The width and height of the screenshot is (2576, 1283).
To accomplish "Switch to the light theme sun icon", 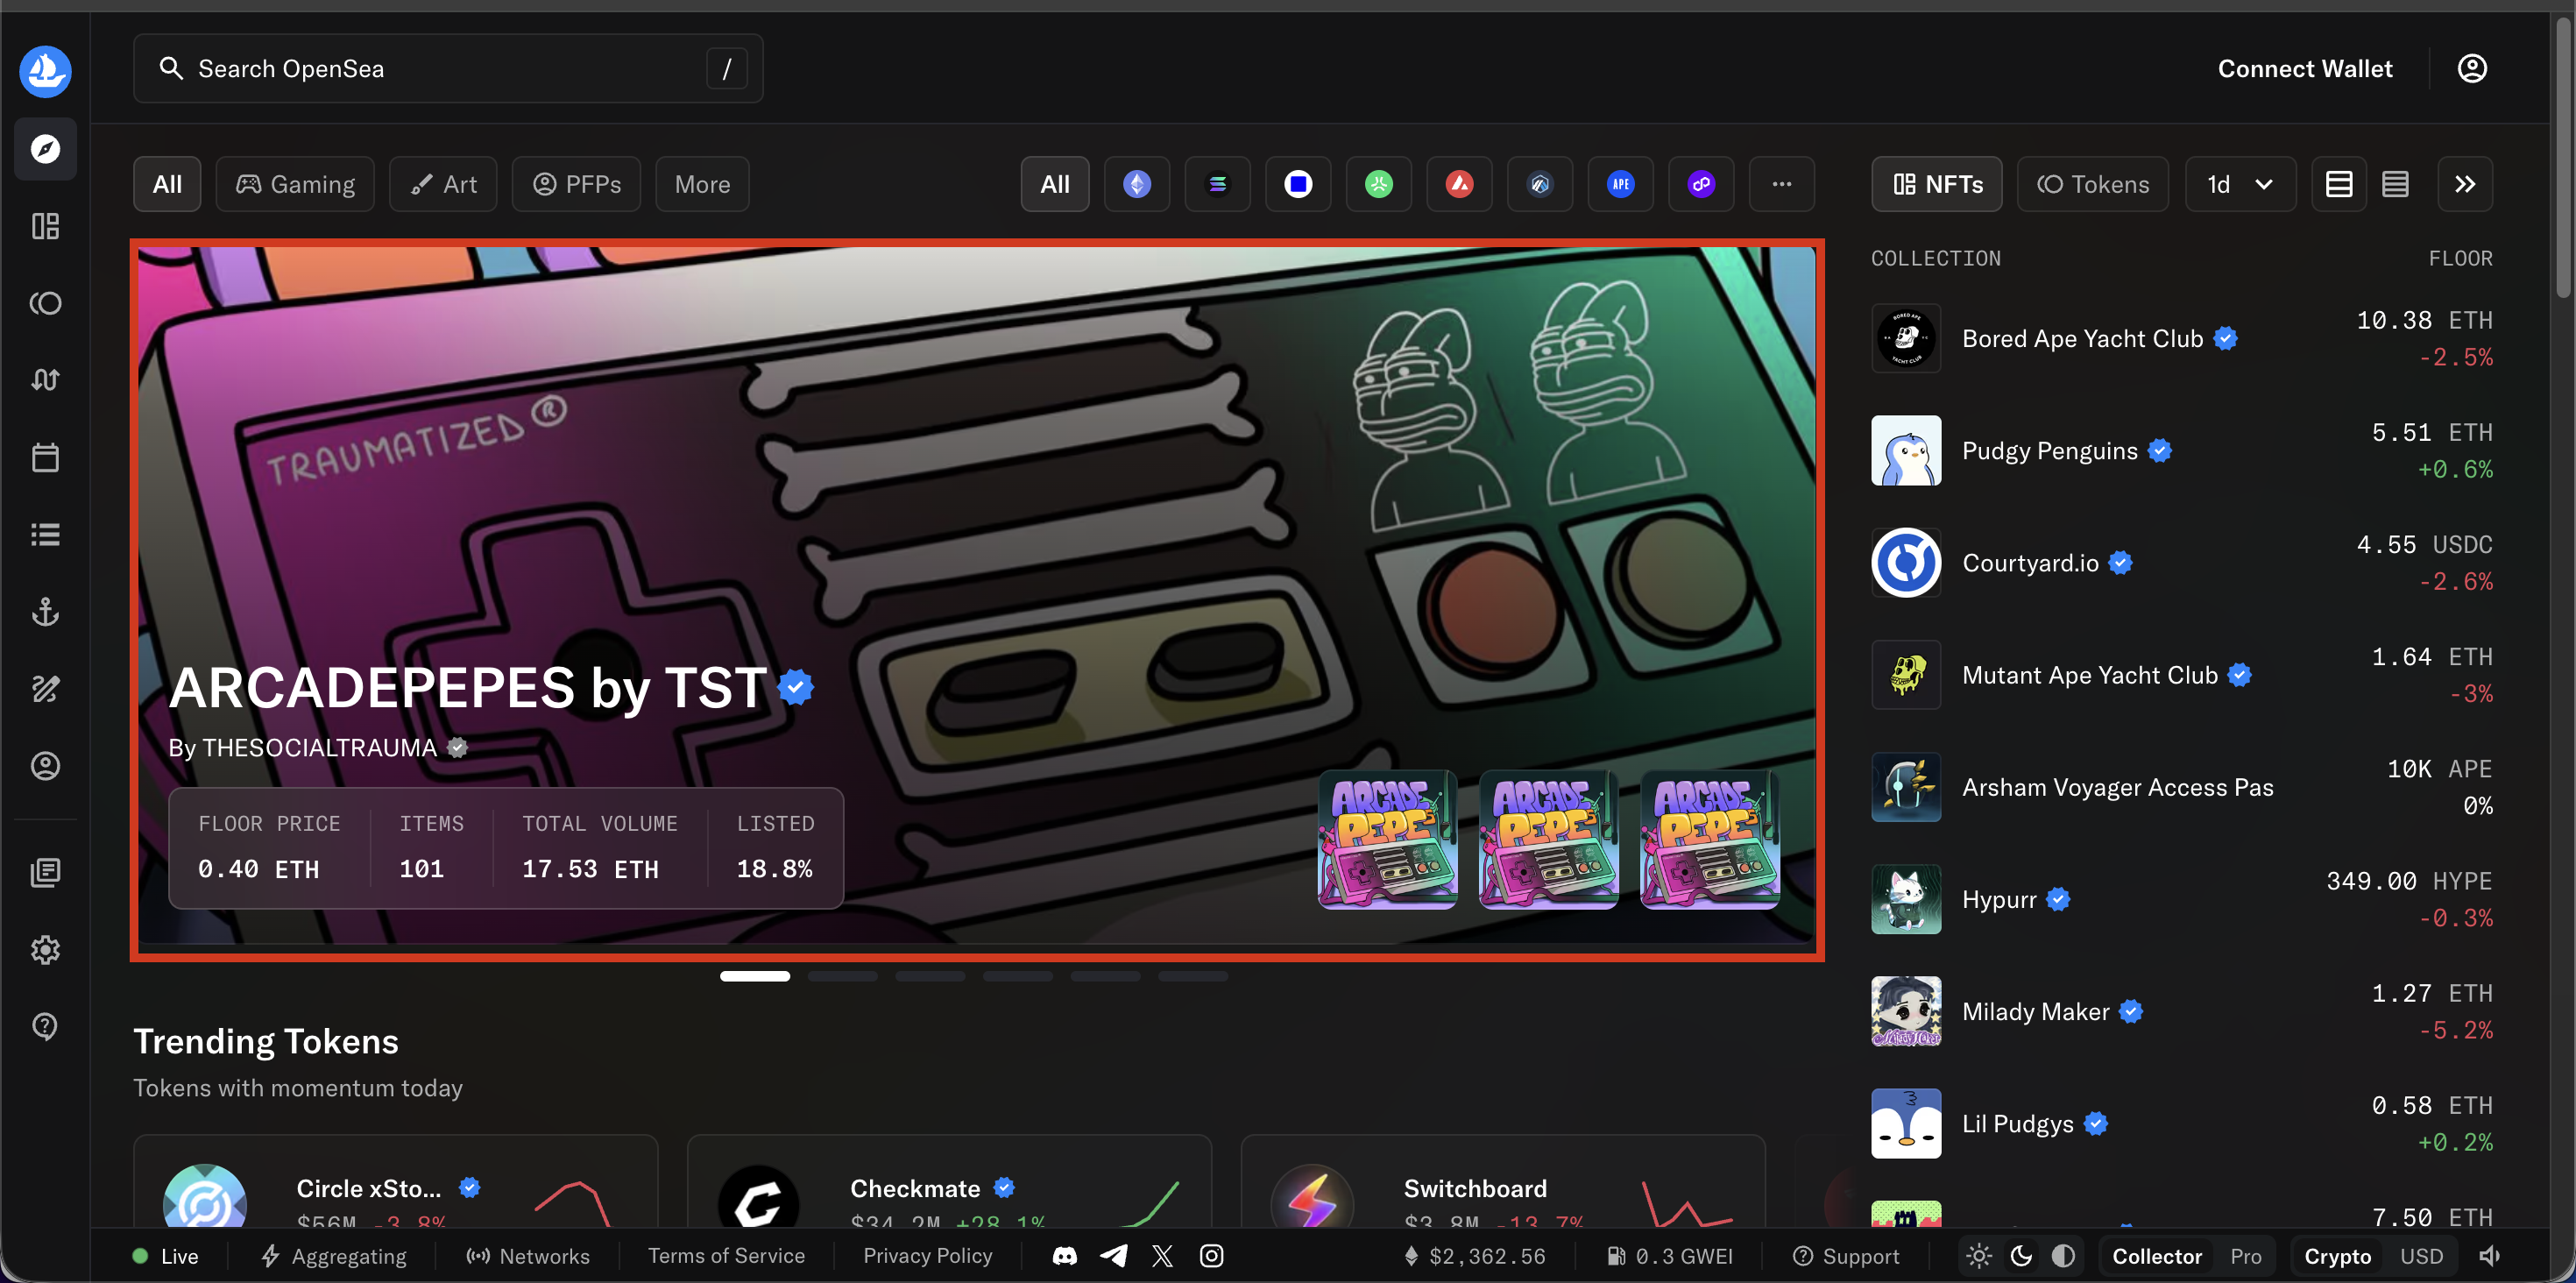I will (1979, 1256).
